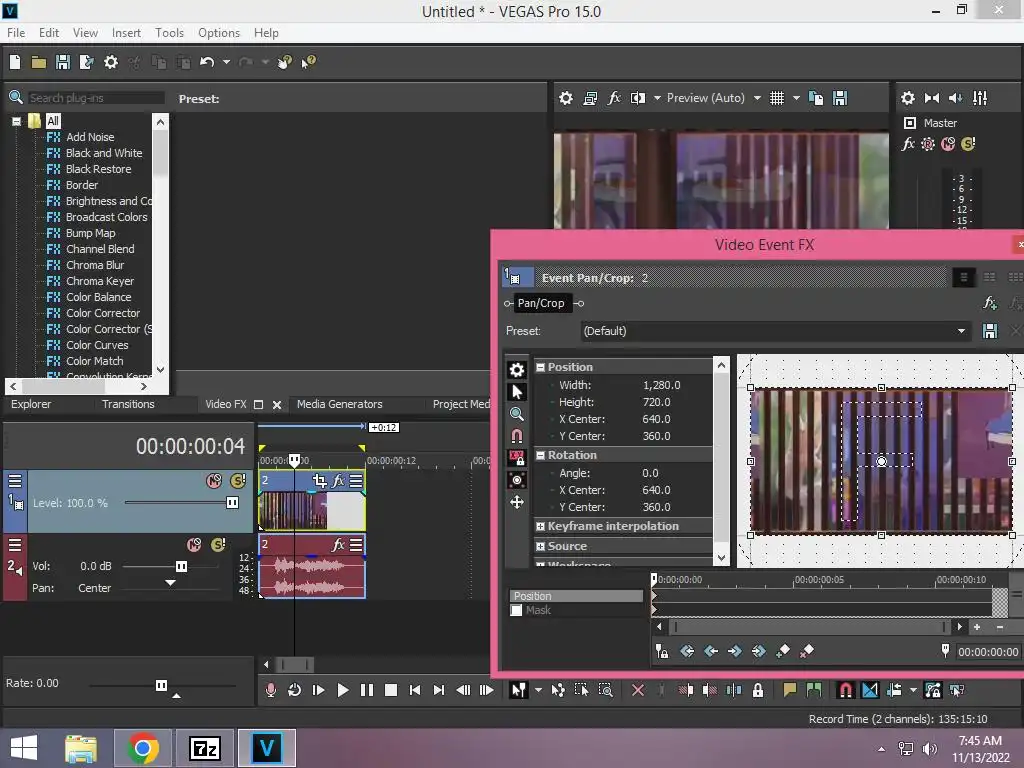This screenshot has width=1024, height=768.
Task: Open a project using folder icon
Action: [x=39, y=62]
